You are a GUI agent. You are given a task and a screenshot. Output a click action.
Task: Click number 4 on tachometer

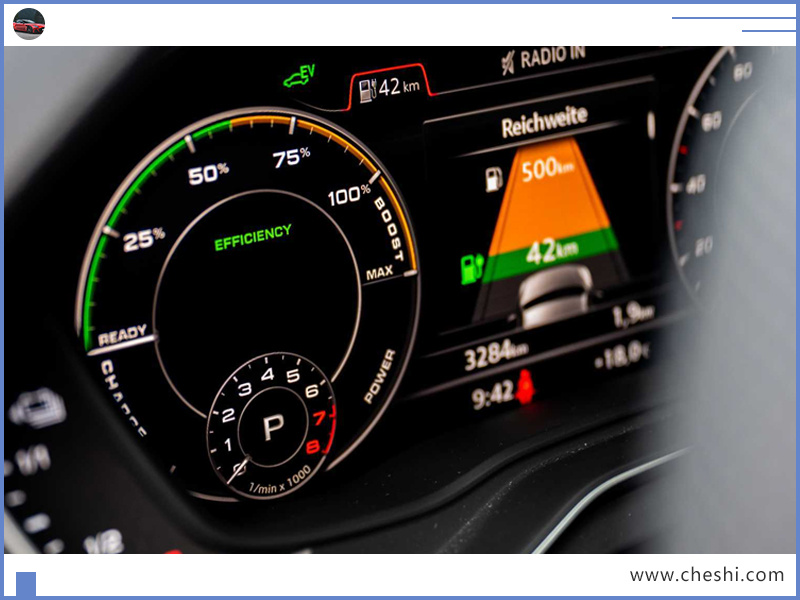[267, 375]
